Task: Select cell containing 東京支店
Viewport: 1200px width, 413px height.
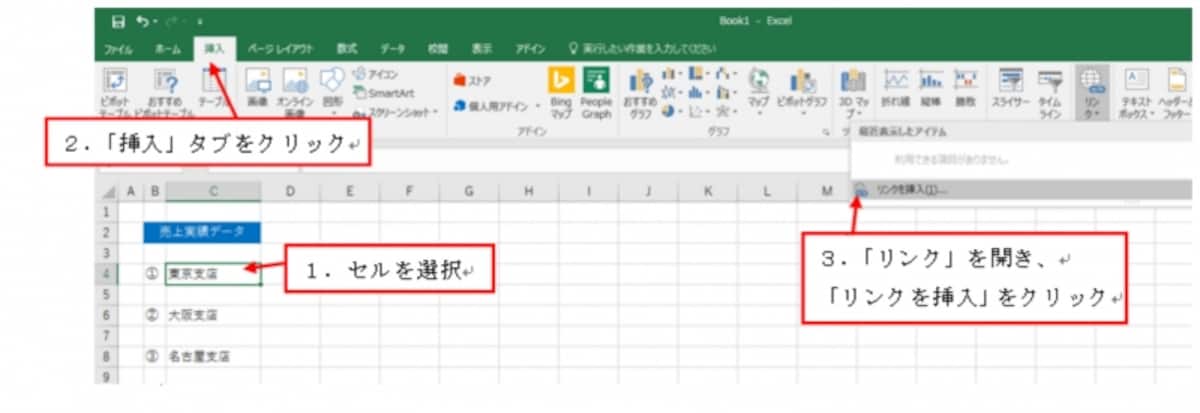Action: (214, 272)
